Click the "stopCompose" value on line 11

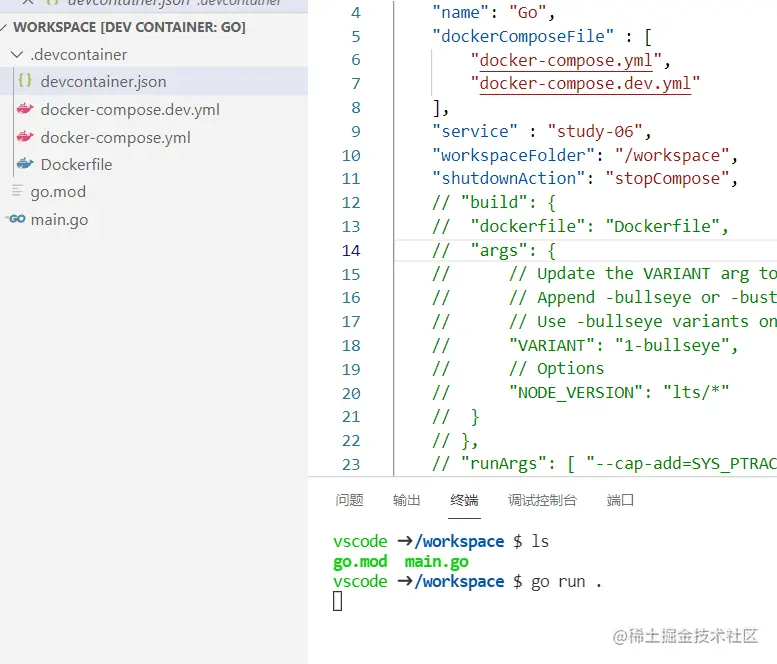point(667,178)
